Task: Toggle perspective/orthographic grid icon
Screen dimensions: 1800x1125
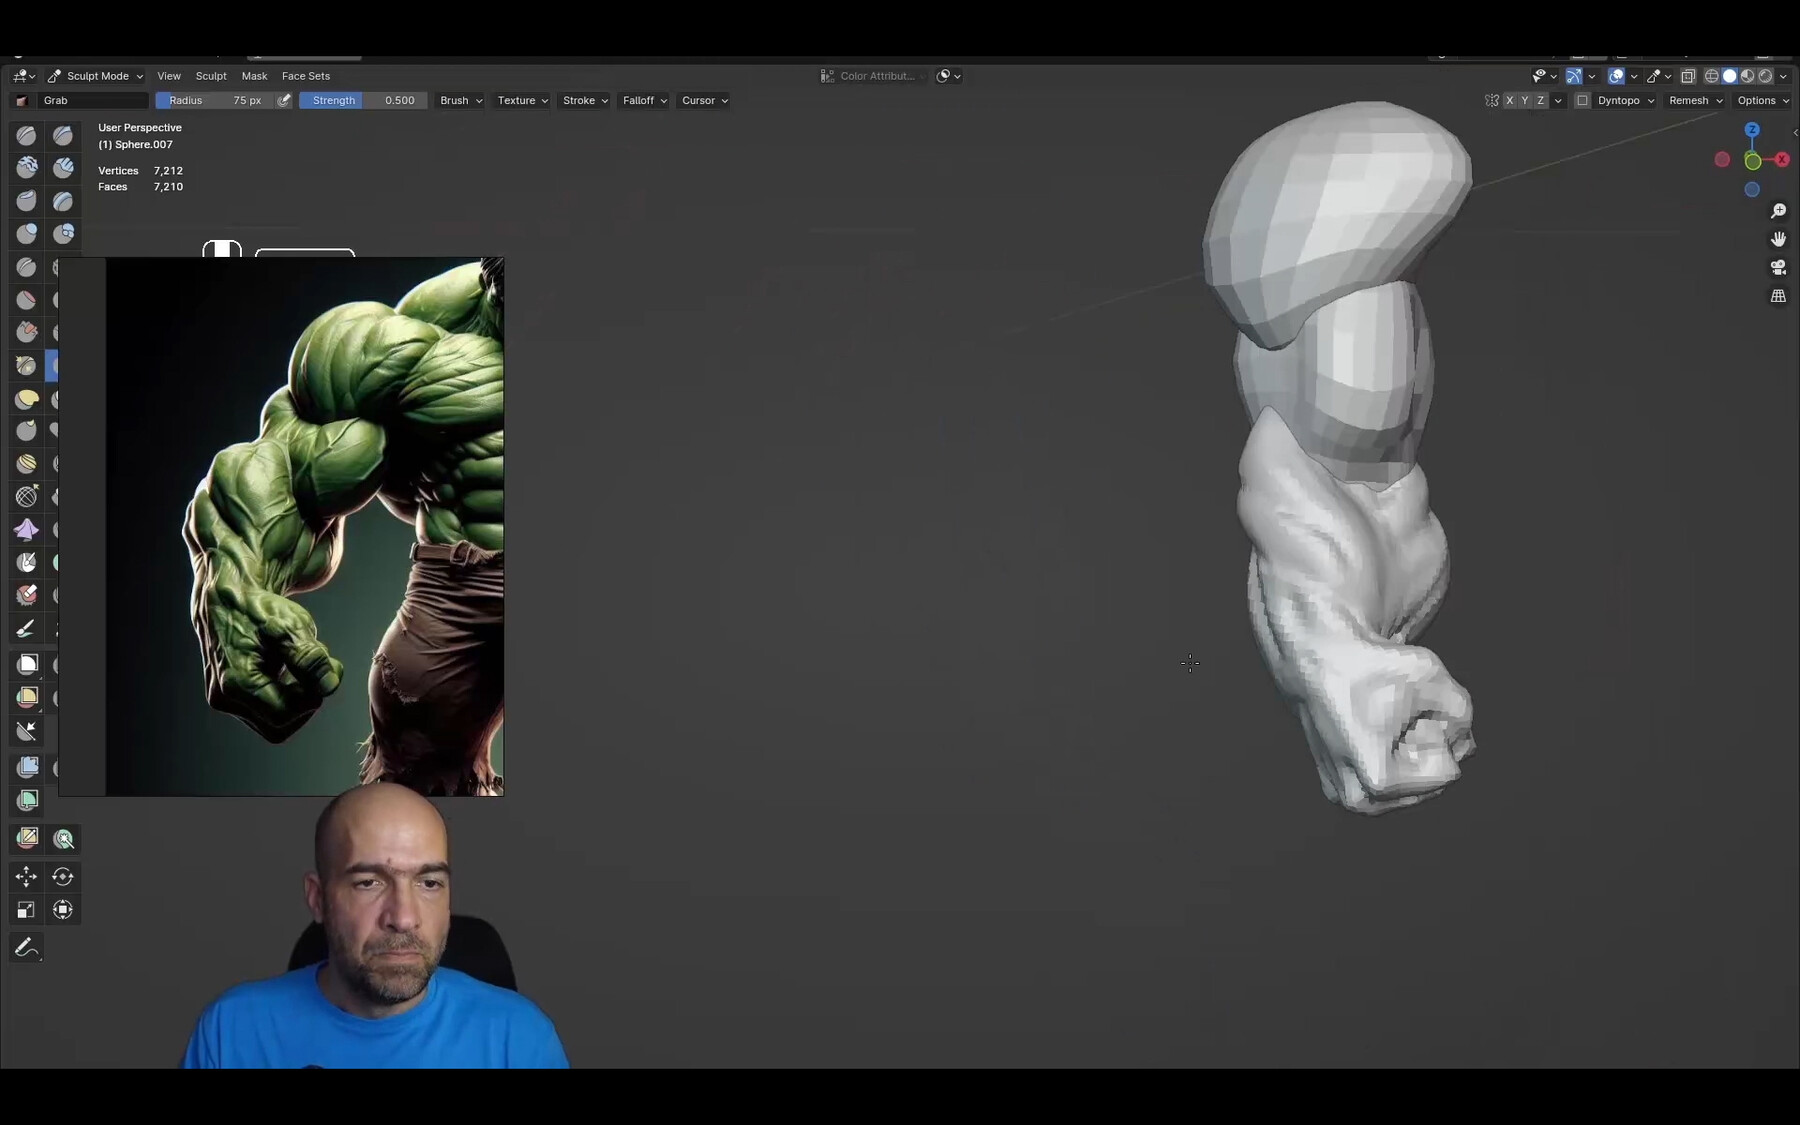Action: tap(1778, 296)
